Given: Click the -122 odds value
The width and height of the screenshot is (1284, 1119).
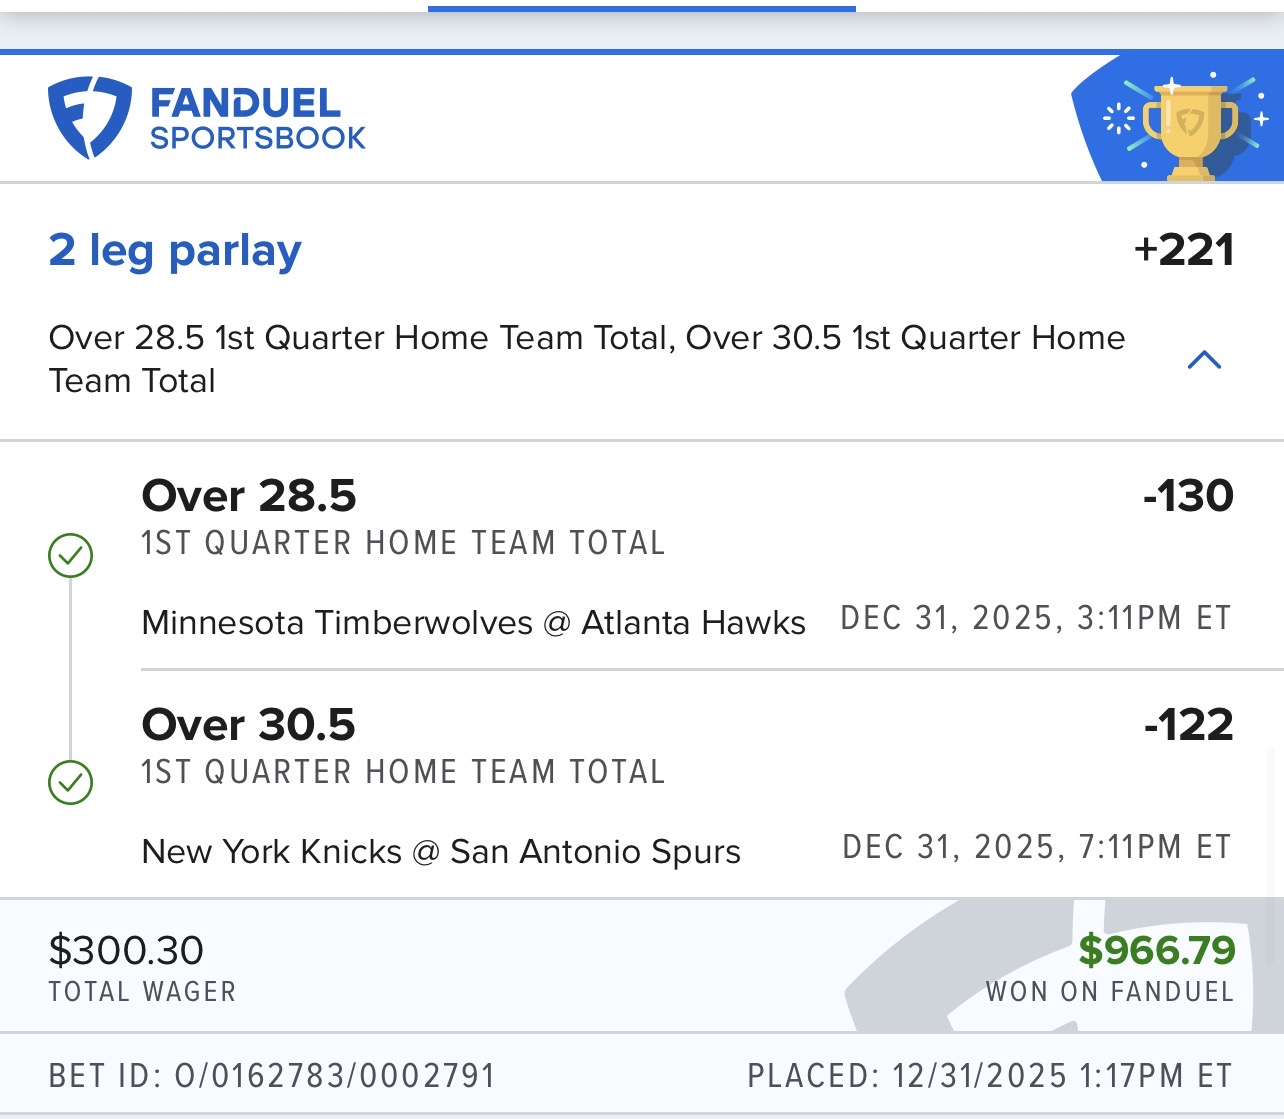Looking at the screenshot, I should 1188,725.
